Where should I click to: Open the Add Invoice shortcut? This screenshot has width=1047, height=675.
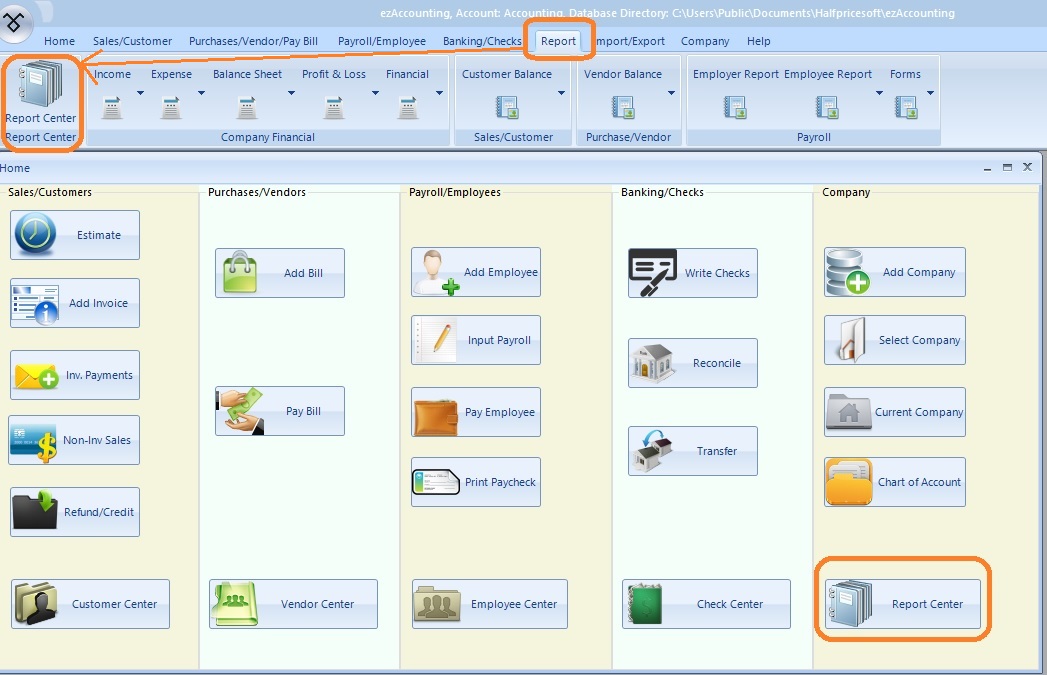(75, 304)
